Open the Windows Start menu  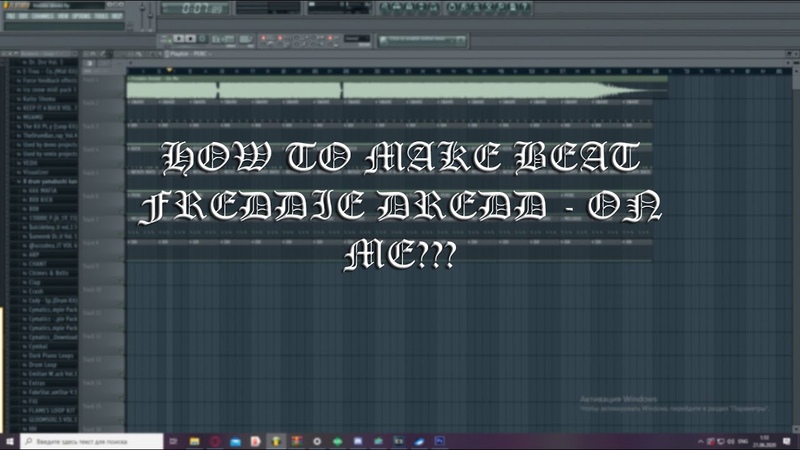pyautogui.click(x=10, y=441)
